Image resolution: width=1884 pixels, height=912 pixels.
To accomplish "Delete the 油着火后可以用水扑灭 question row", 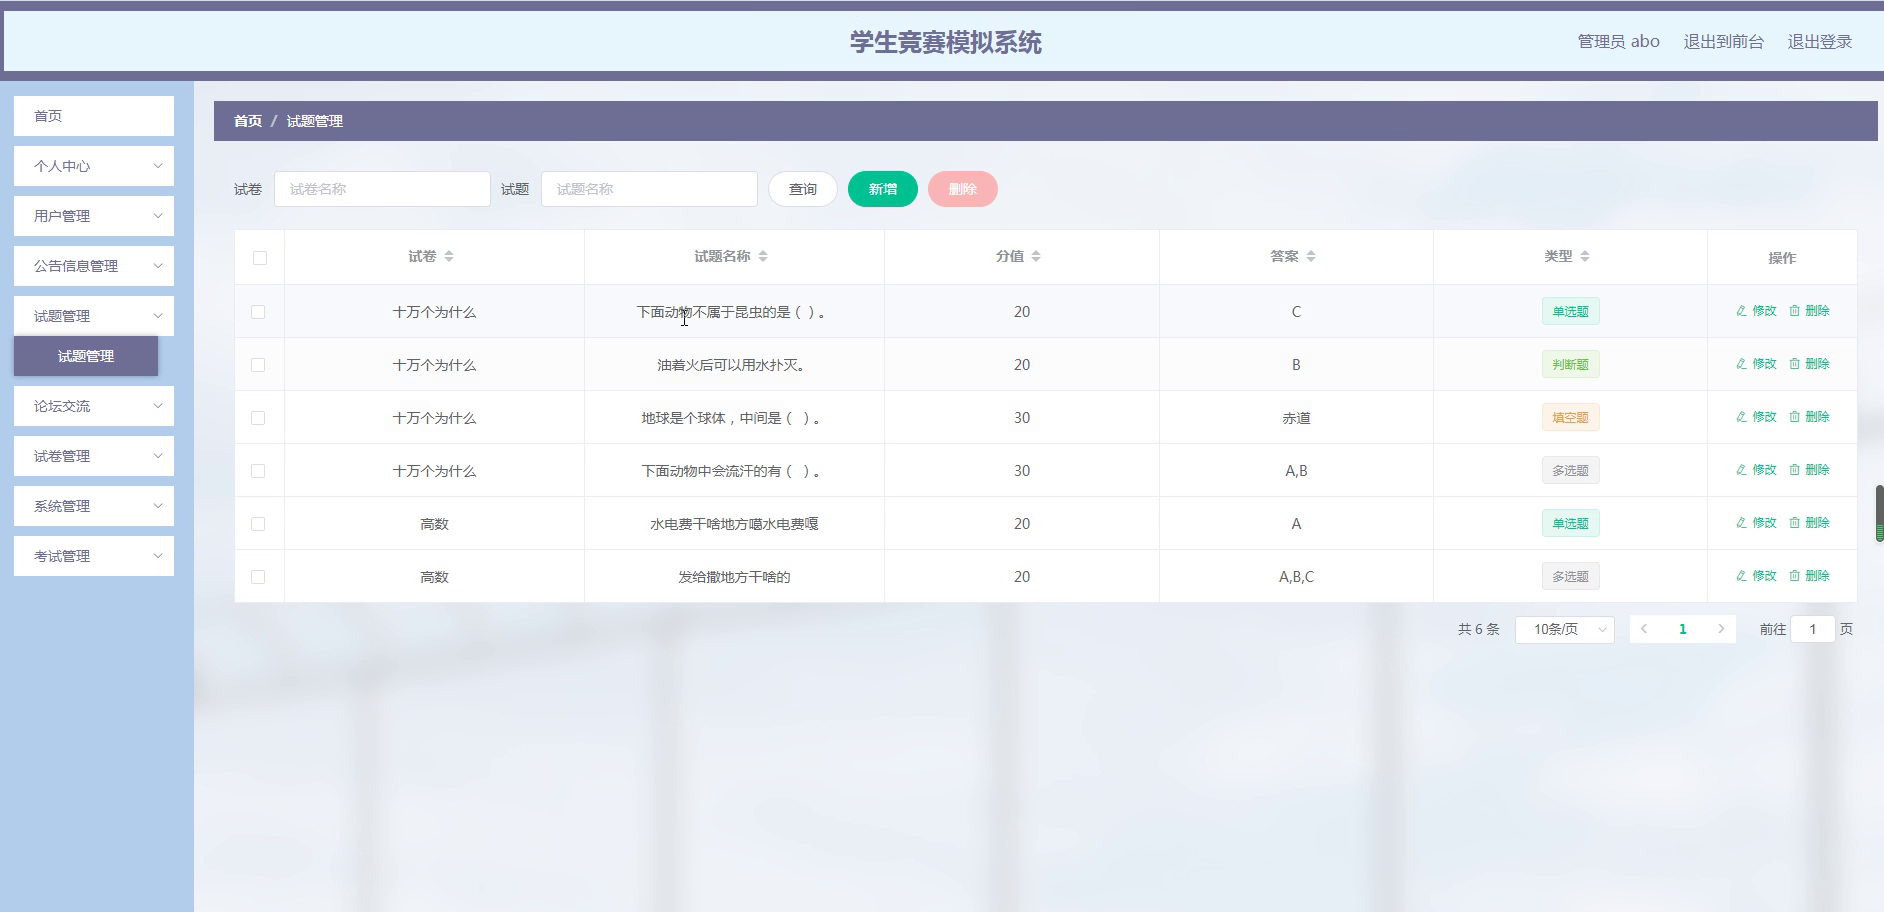I will (1809, 364).
